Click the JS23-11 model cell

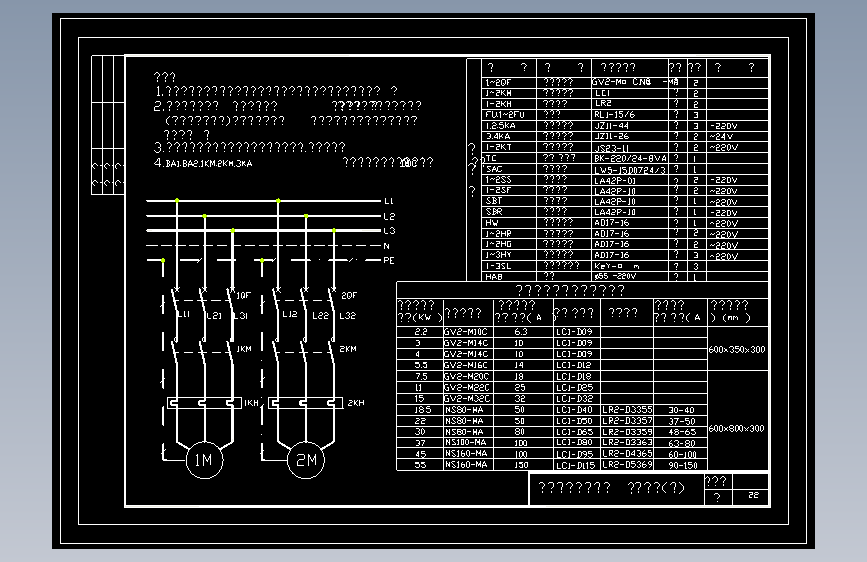[x=612, y=148]
